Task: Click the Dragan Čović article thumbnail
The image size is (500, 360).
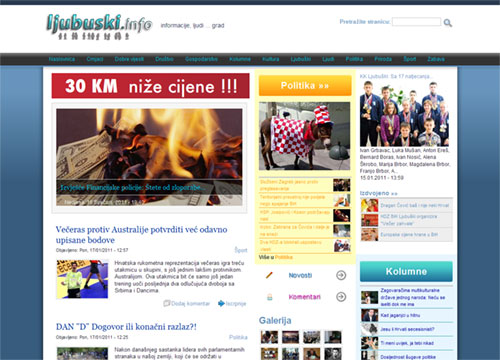Action: click(x=369, y=205)
